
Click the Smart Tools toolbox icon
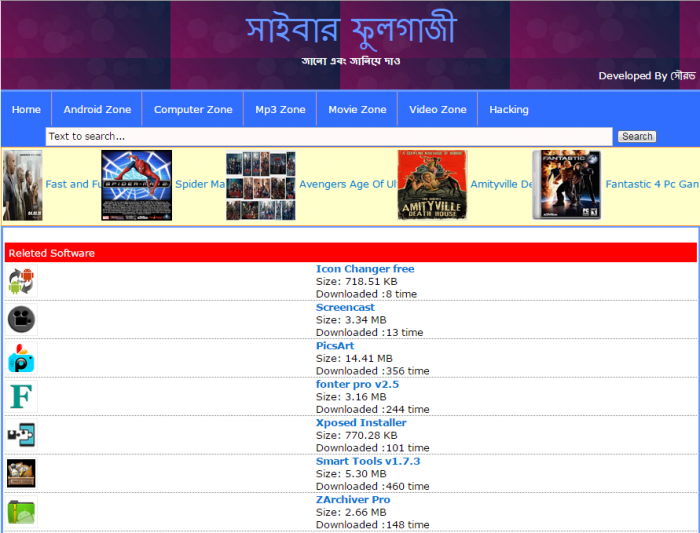point(21,473)
